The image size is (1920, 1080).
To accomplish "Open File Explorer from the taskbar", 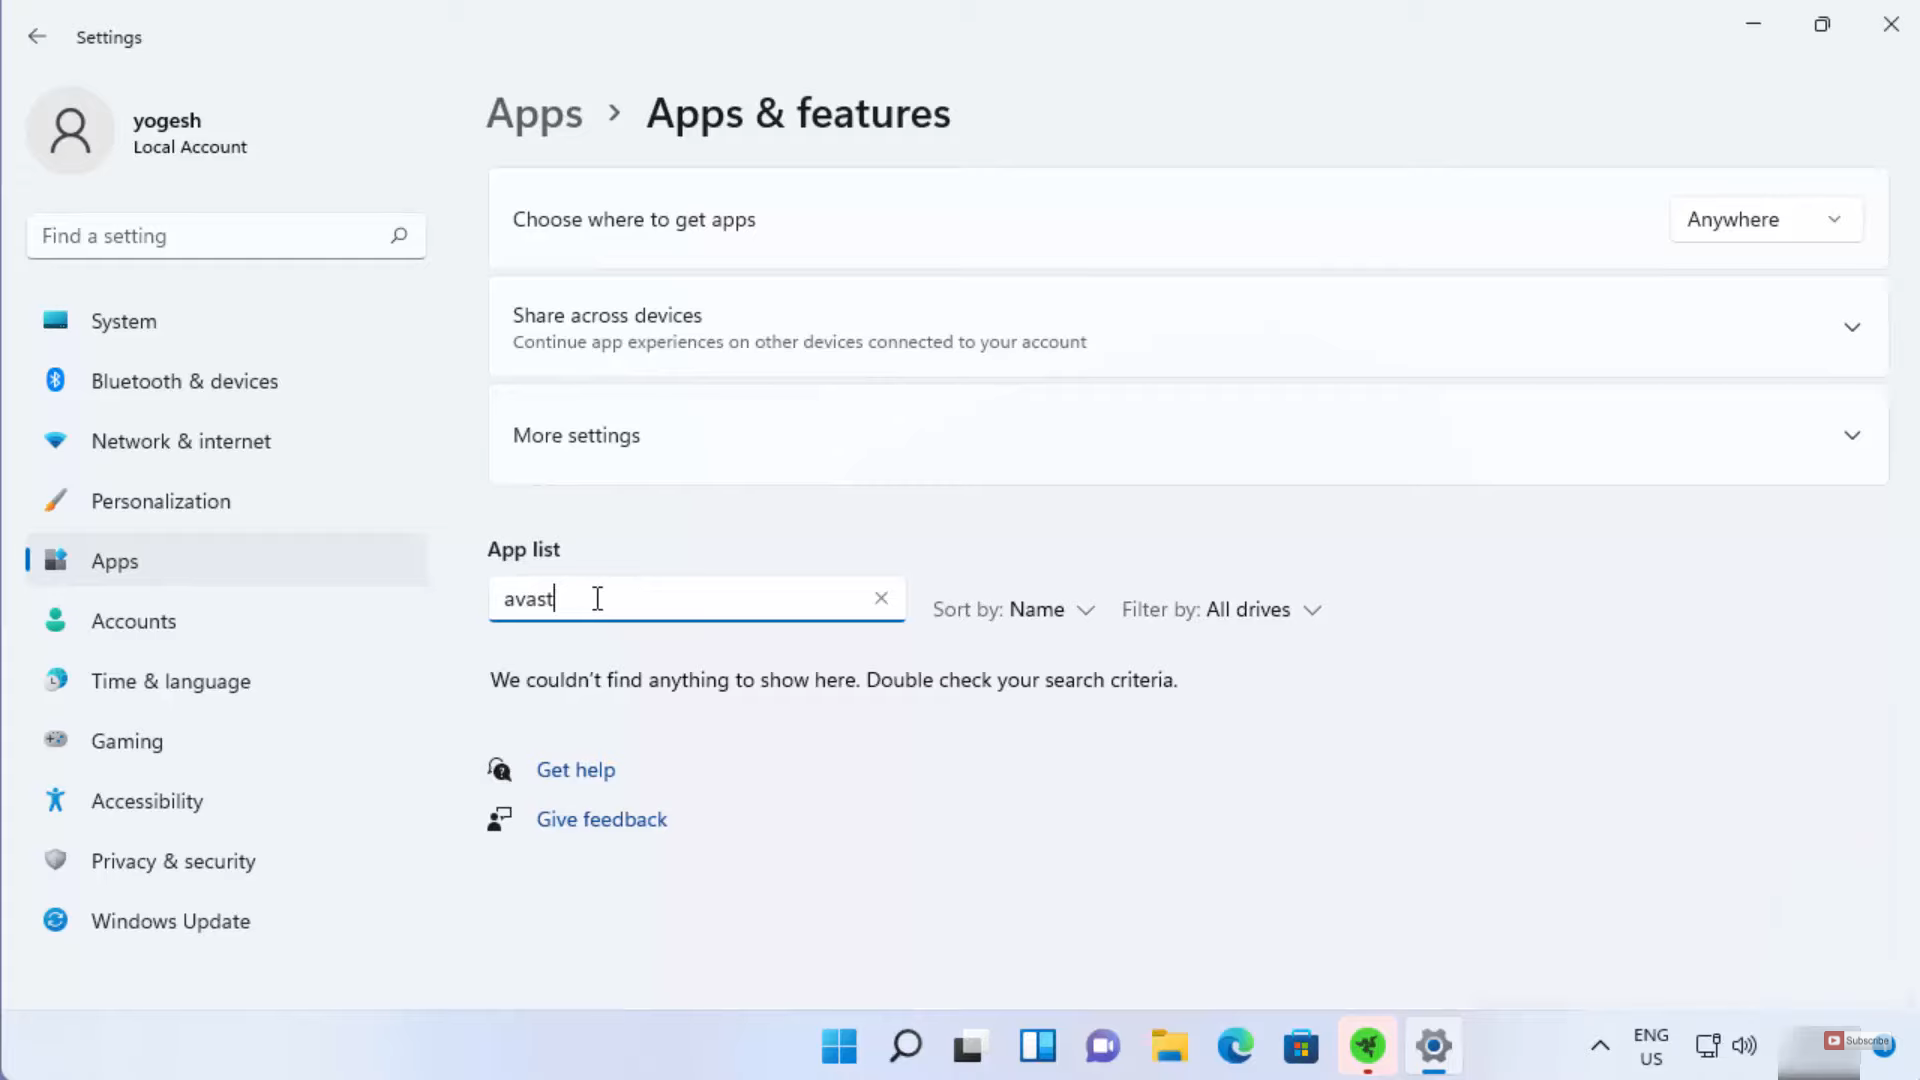I will 1168,1046.
